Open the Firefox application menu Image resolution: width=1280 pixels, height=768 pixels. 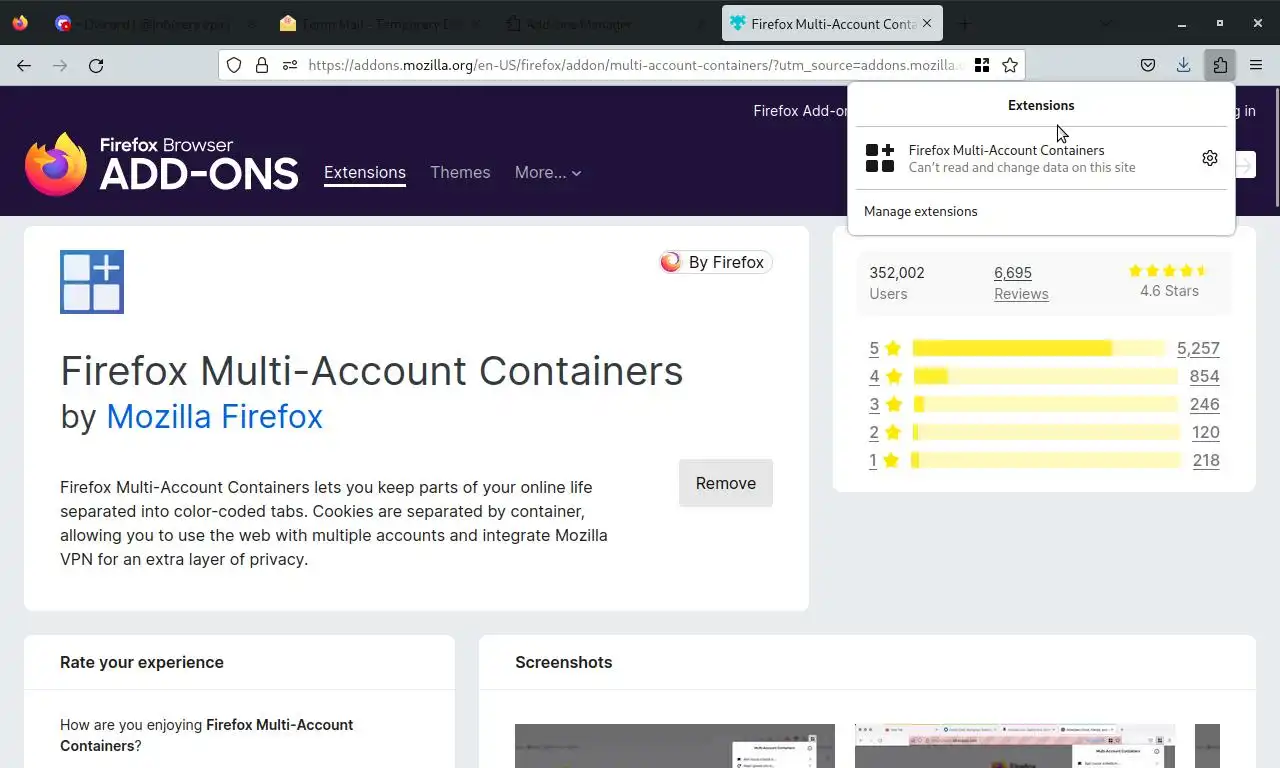[x=1256, y=66]
